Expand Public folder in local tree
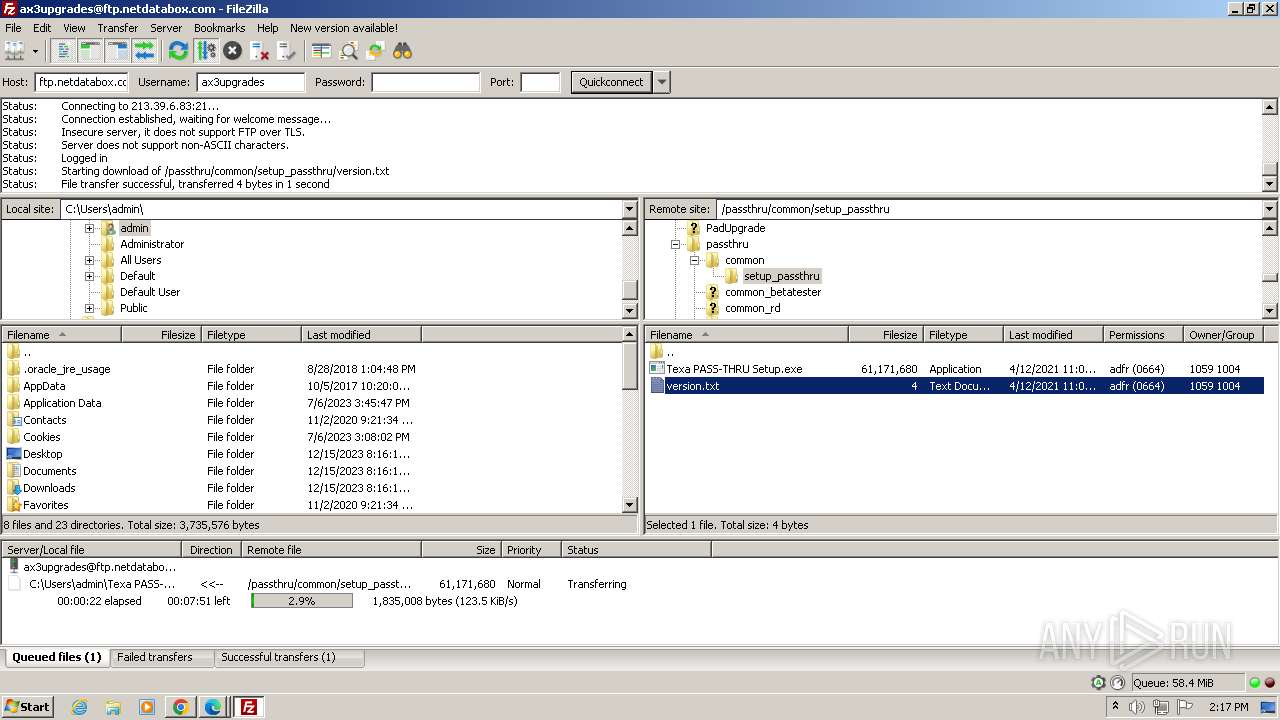Screen dimensions: 1280x720 click(x=89, y=308)
